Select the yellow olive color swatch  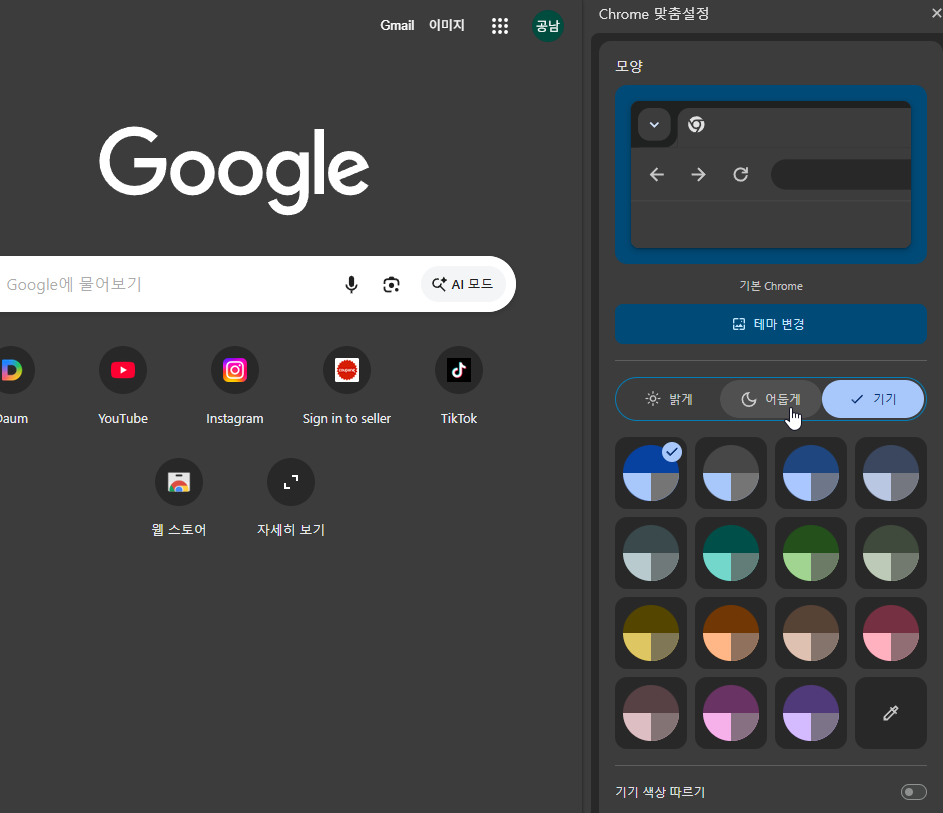pyautogui.click(x=651, y=633)
